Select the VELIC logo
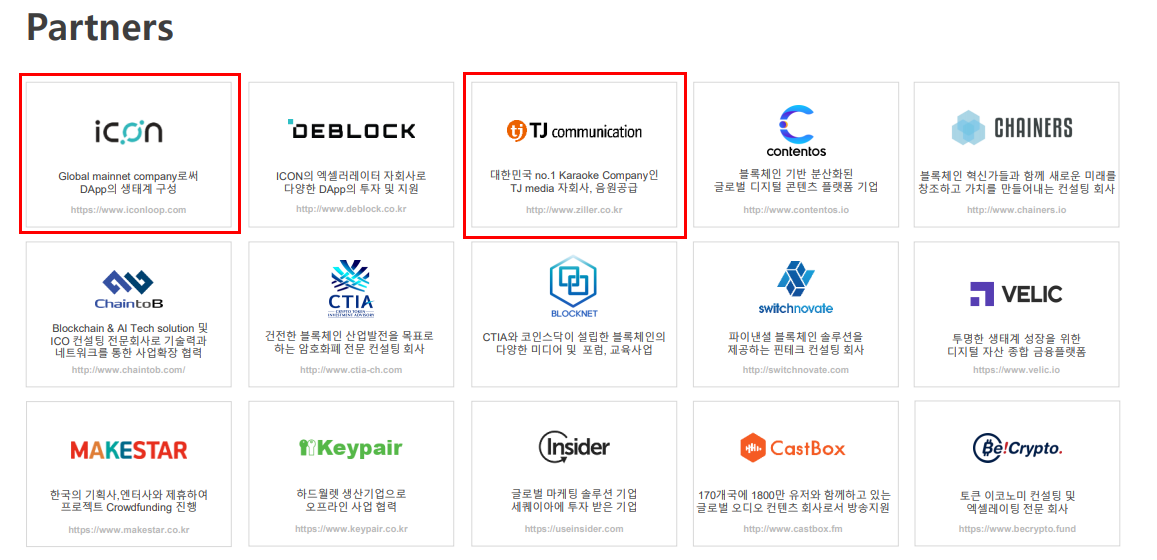The image size is (1157, 560). 1016,294
